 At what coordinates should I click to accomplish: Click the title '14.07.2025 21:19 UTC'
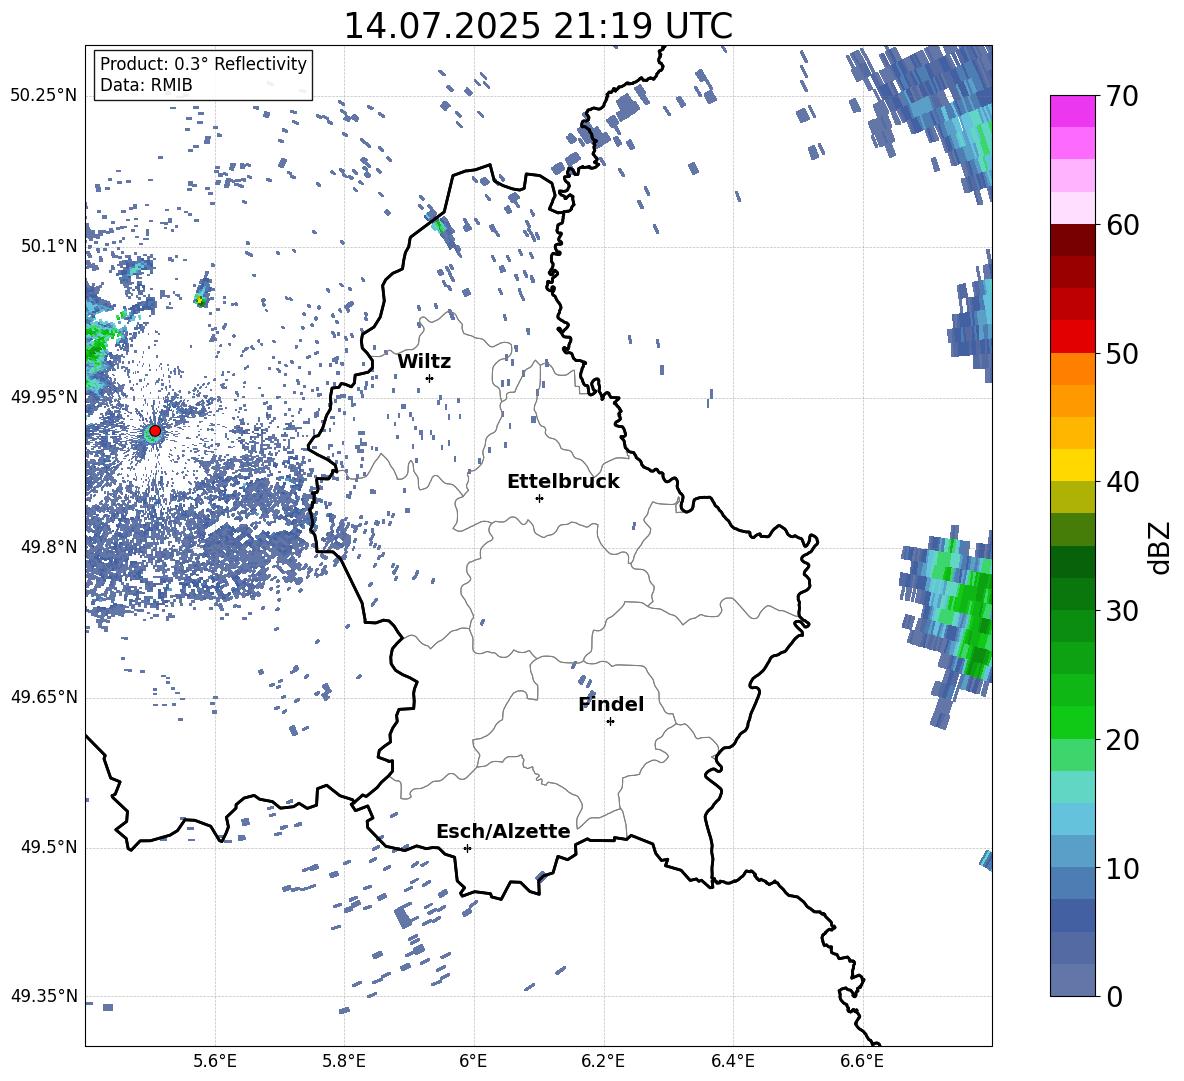[538, 26]
